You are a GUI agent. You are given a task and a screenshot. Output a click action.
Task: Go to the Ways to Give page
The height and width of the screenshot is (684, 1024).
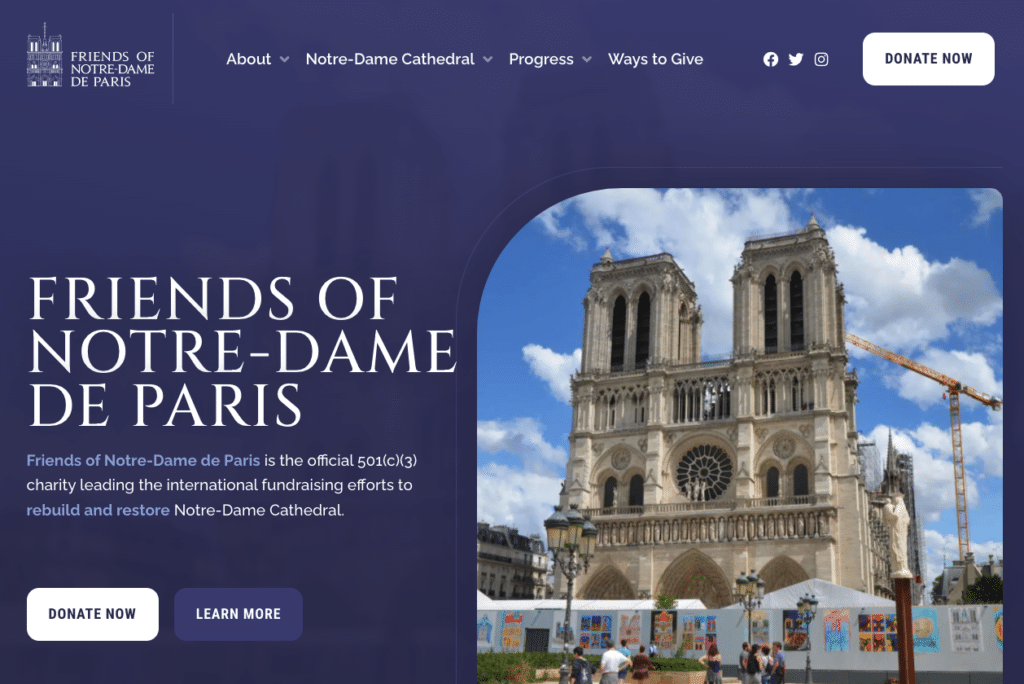[x=656, y=59]
